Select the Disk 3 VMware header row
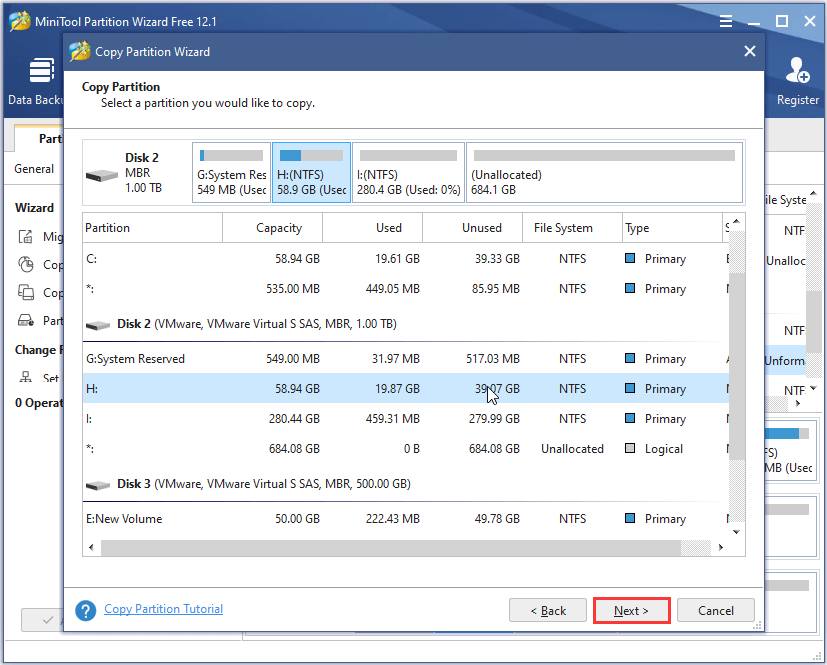827x665 pixels. click(x=406, y=484)
